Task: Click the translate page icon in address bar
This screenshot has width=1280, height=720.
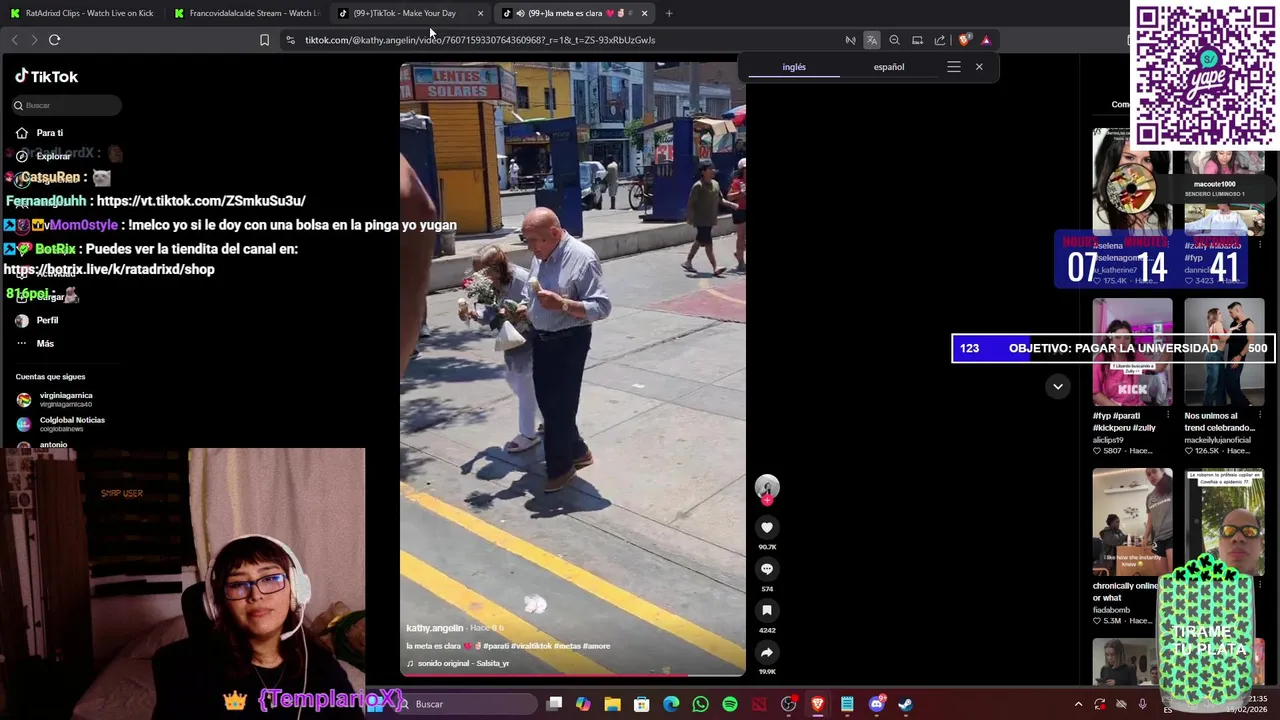Action: 872,40
